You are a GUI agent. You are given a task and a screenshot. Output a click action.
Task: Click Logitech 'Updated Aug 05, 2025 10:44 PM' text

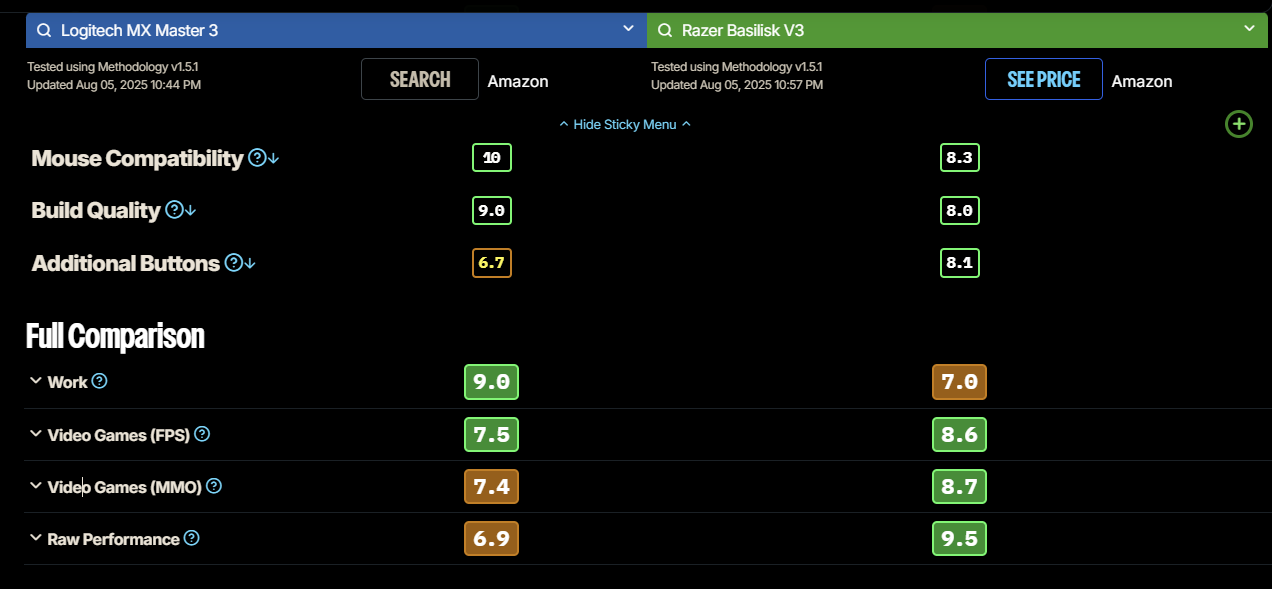pyautogui.click(x=114, y=85)
